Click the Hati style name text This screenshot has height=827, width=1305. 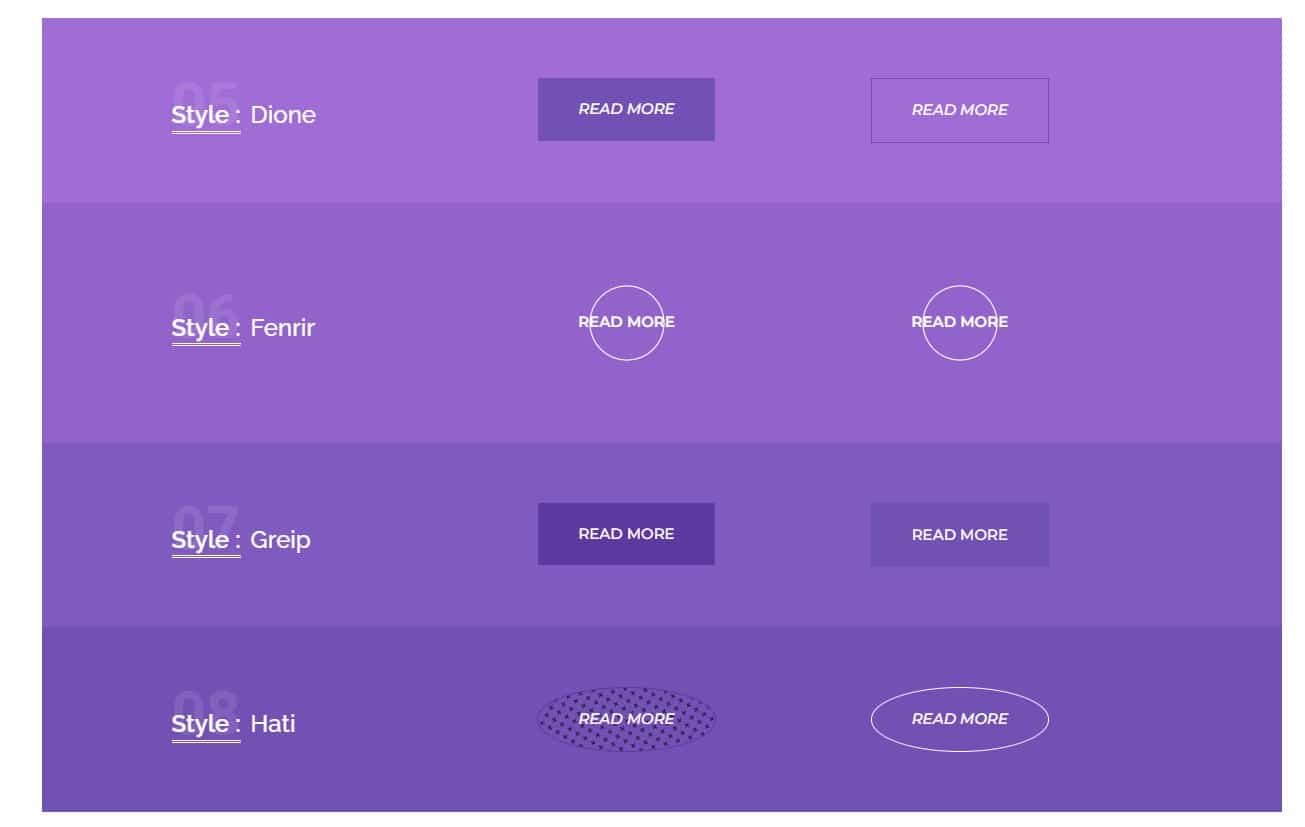pos(274,725)
